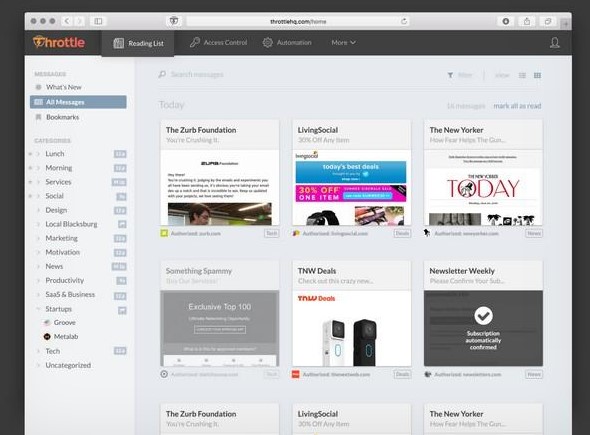
Task: Expand the Social category
Action: (38, 196)
